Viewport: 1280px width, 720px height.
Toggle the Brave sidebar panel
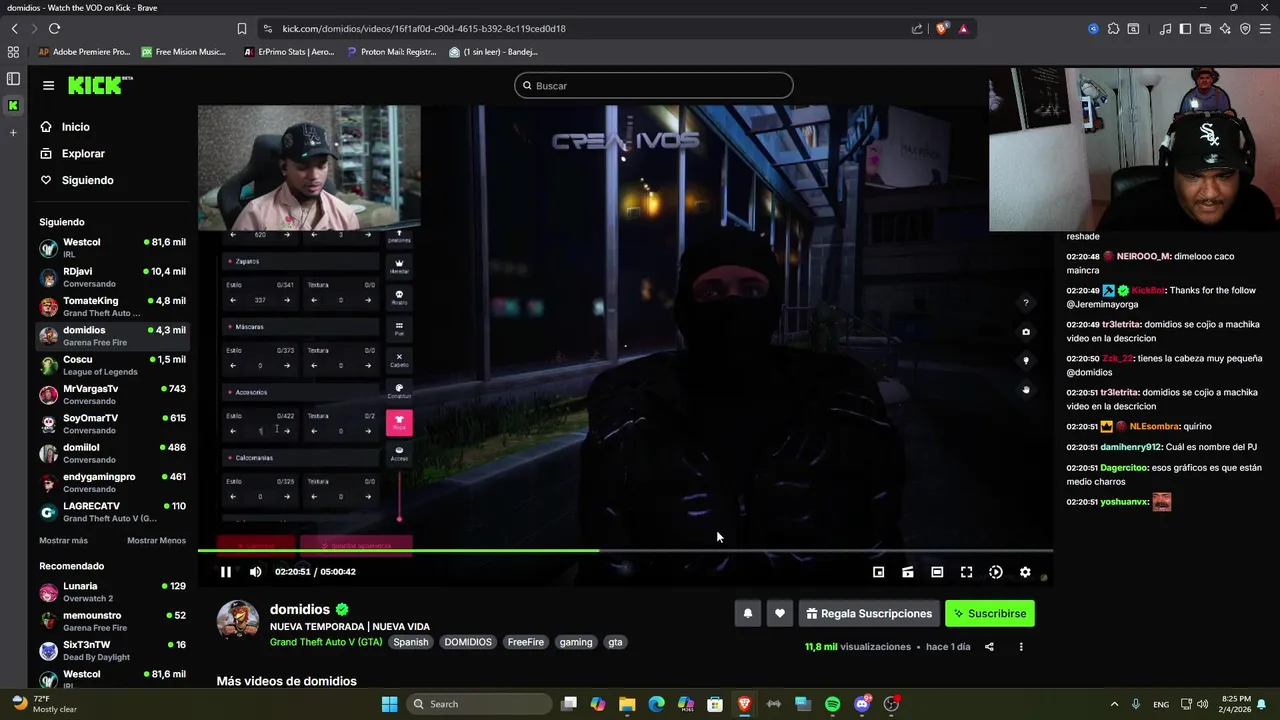(x=1186, y=29)
